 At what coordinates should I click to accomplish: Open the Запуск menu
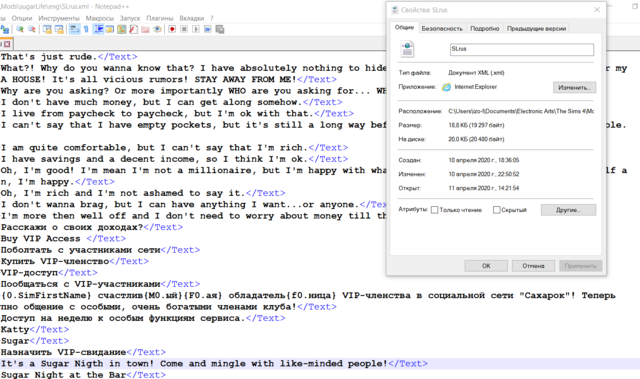tap(130, 18)
